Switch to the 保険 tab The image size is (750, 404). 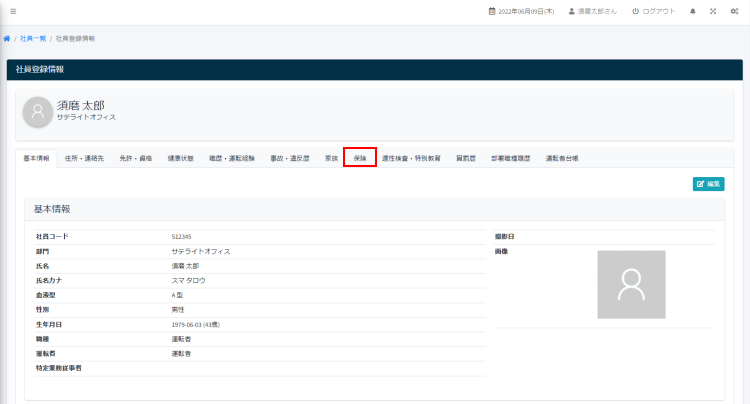click(360, 158)
